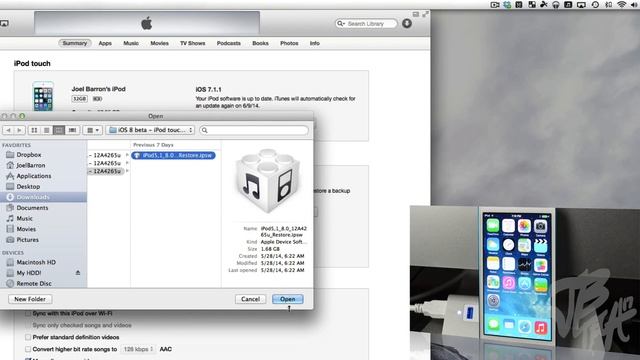Image resolution: width=640 pixels, height=360 pixels.
Task: Switch to the Books tab
Action: (260, 43)
